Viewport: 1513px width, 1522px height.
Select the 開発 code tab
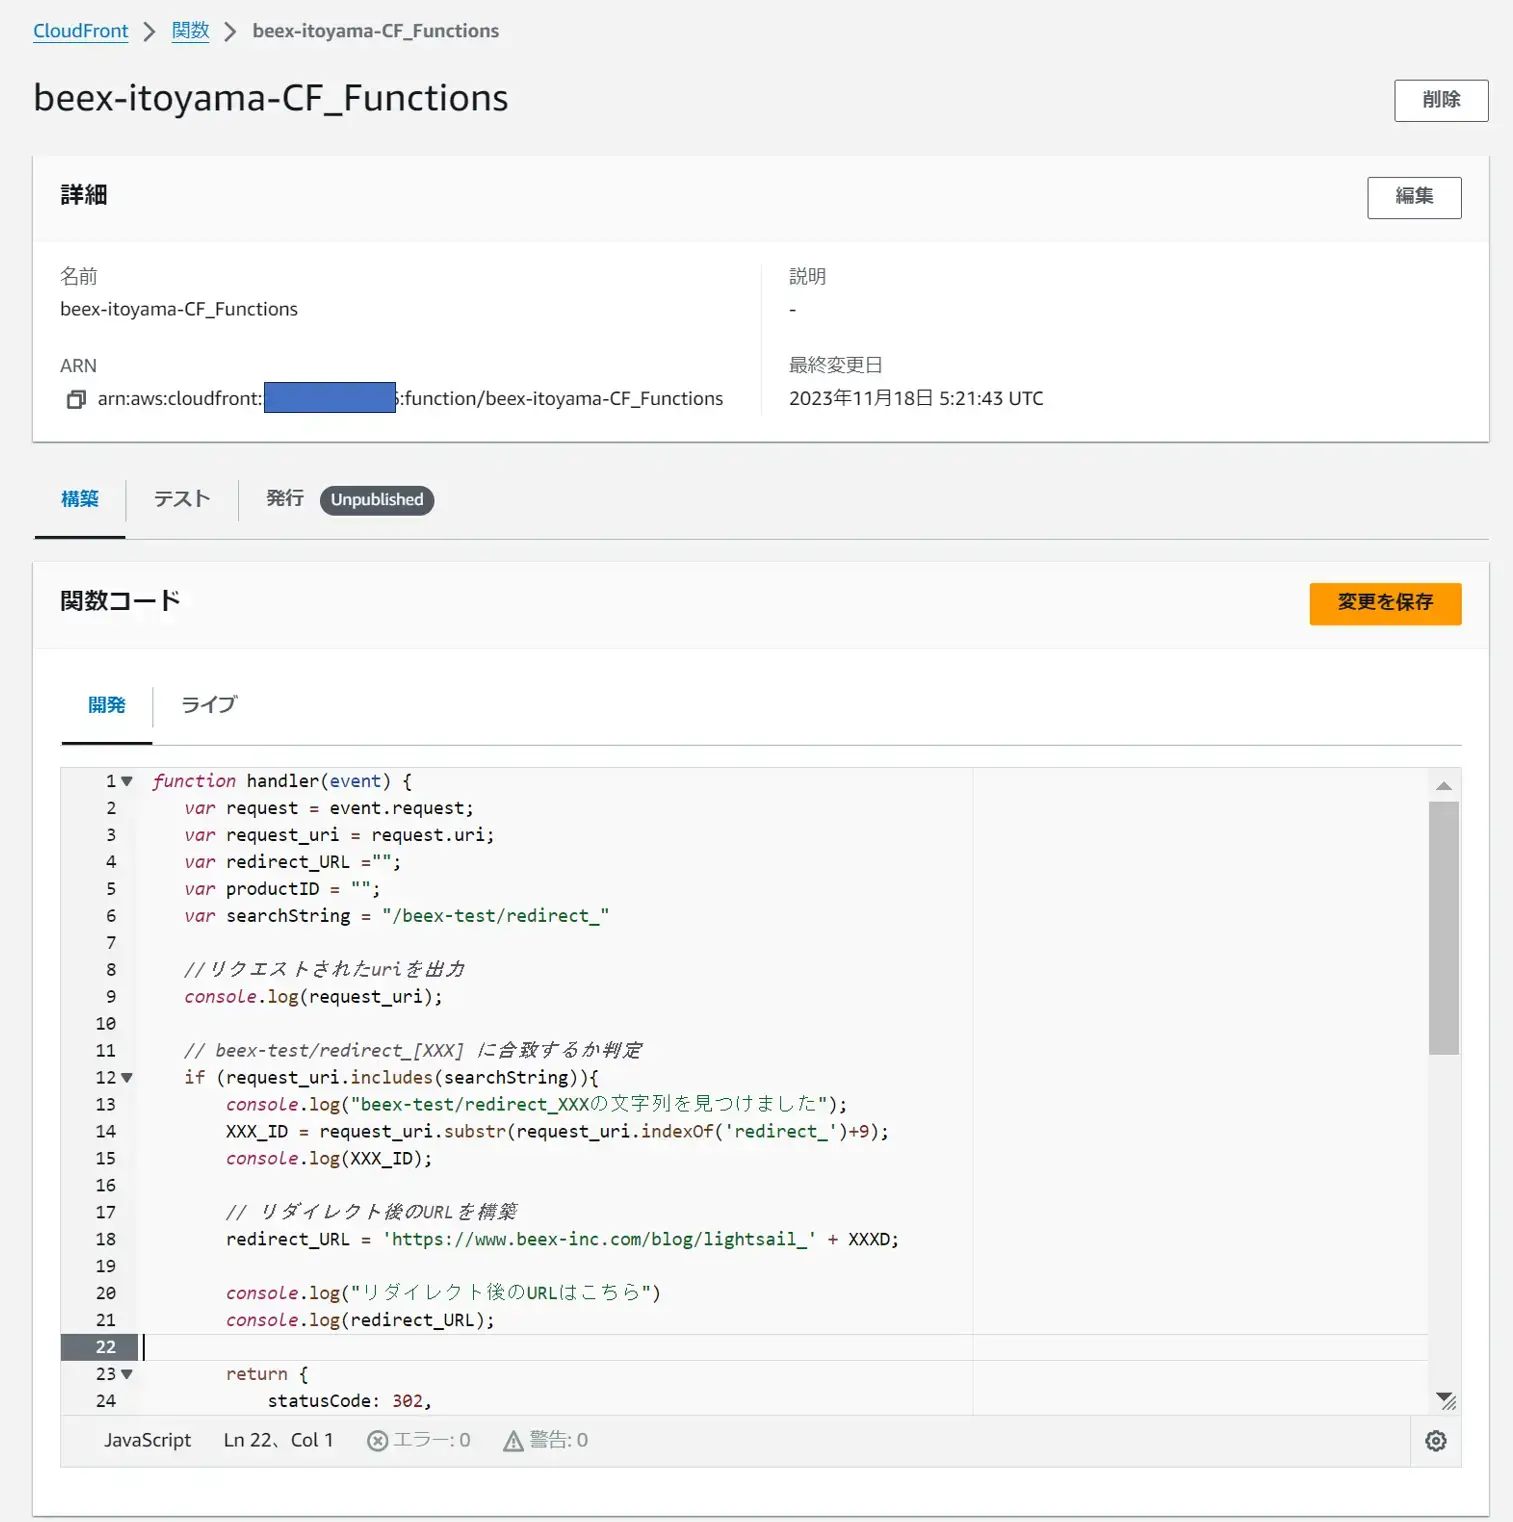coord(107,705)
